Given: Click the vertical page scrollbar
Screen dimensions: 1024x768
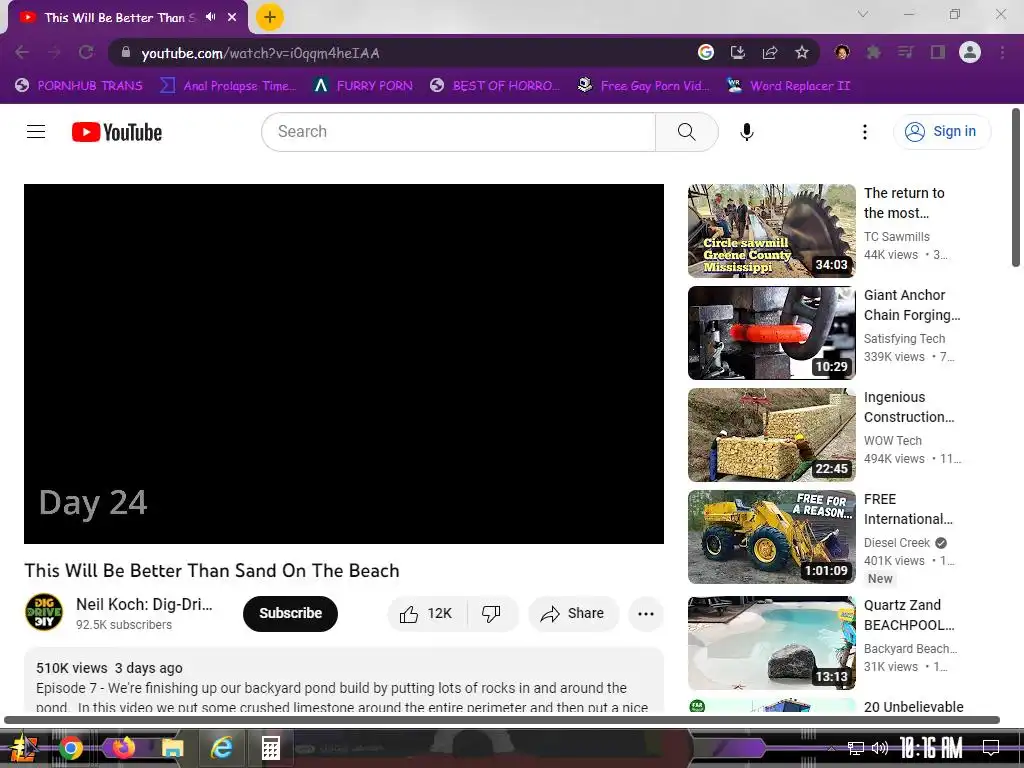Looking at the screenshot, I should [x=1016, y=187].
